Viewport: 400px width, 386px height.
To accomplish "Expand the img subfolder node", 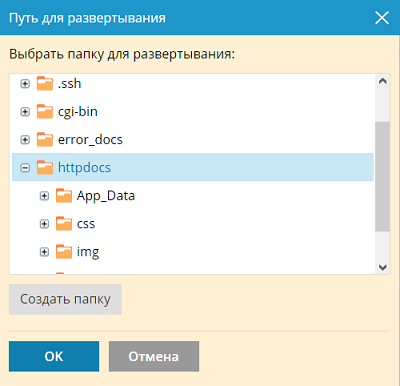I will 44,252.
